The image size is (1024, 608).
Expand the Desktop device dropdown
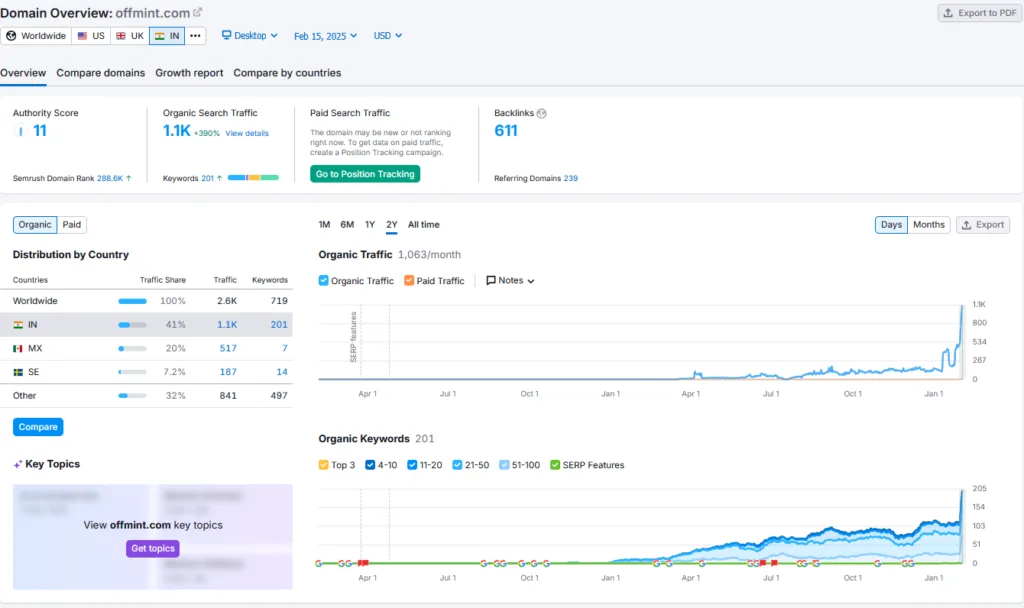tap(249, 36)
